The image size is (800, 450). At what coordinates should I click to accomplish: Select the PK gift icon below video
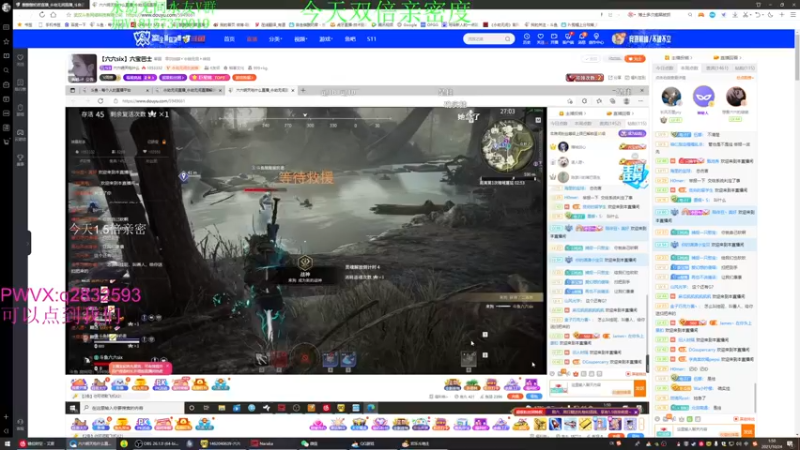pos(160,384)
